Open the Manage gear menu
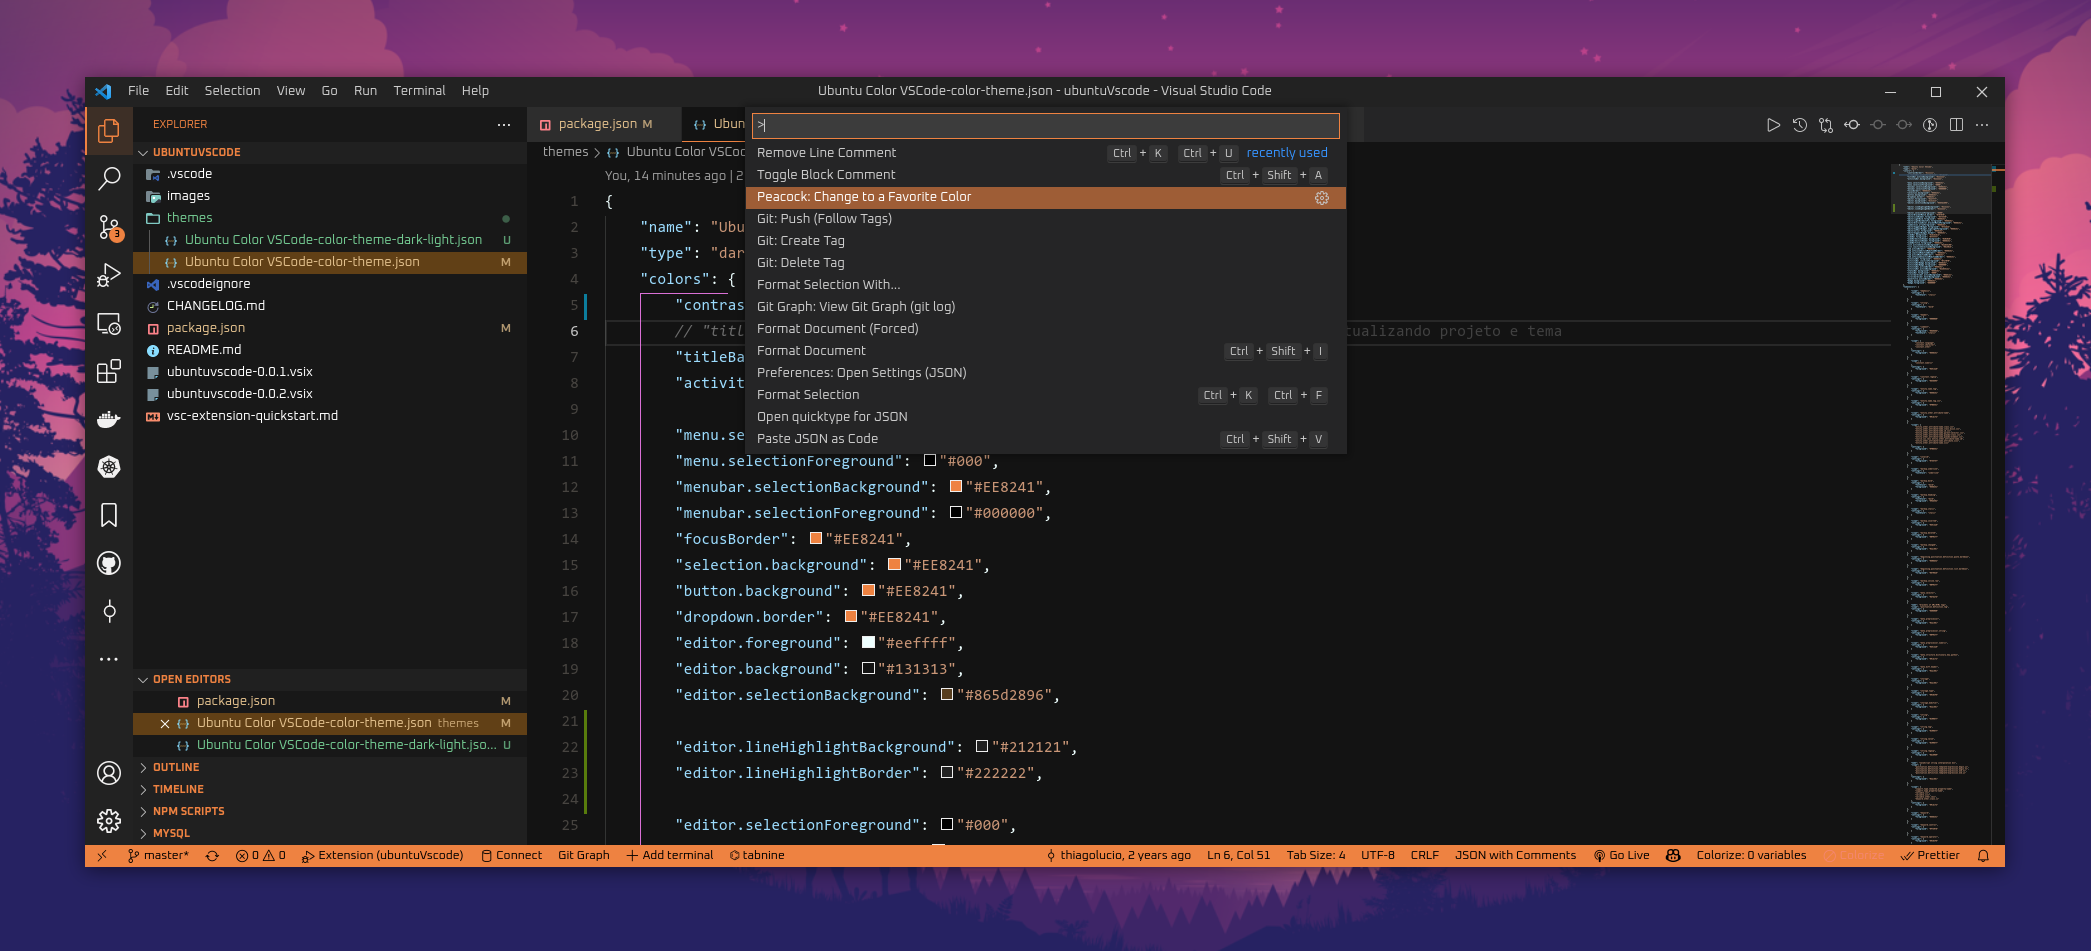 tap(109, 821)
